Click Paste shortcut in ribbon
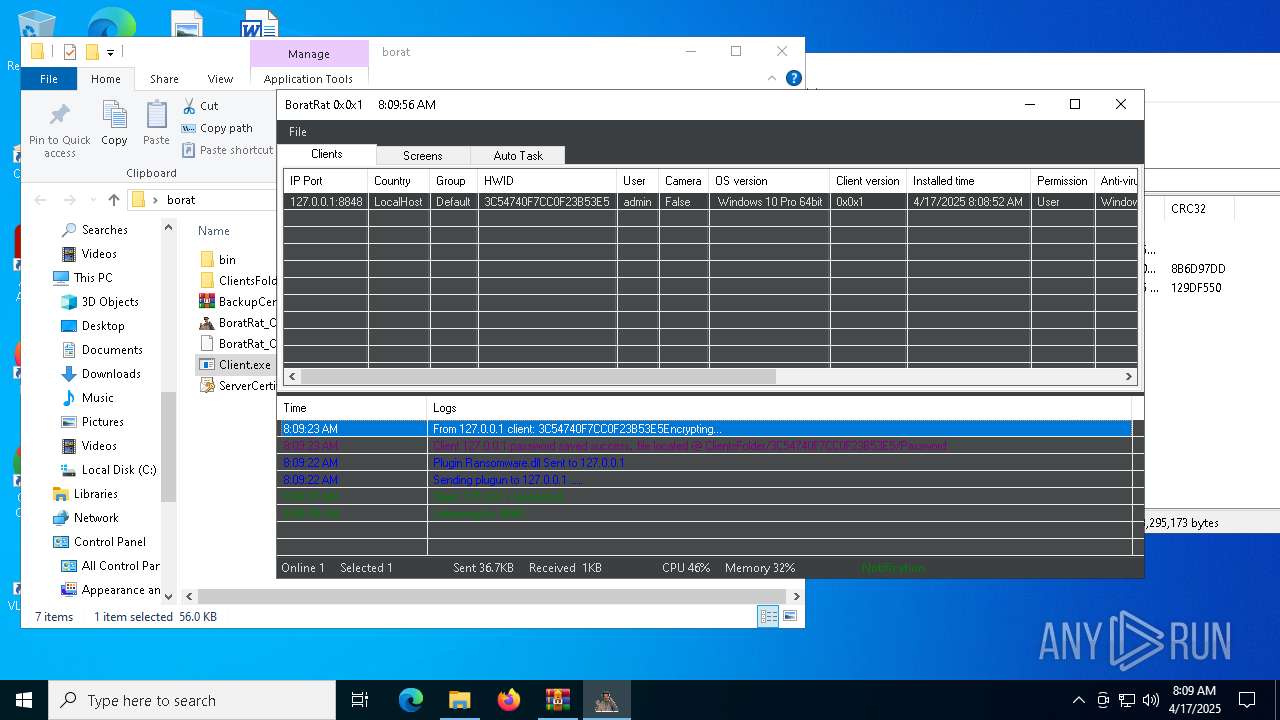Screen dimensions: 1280x720 (x=228, y=150)
